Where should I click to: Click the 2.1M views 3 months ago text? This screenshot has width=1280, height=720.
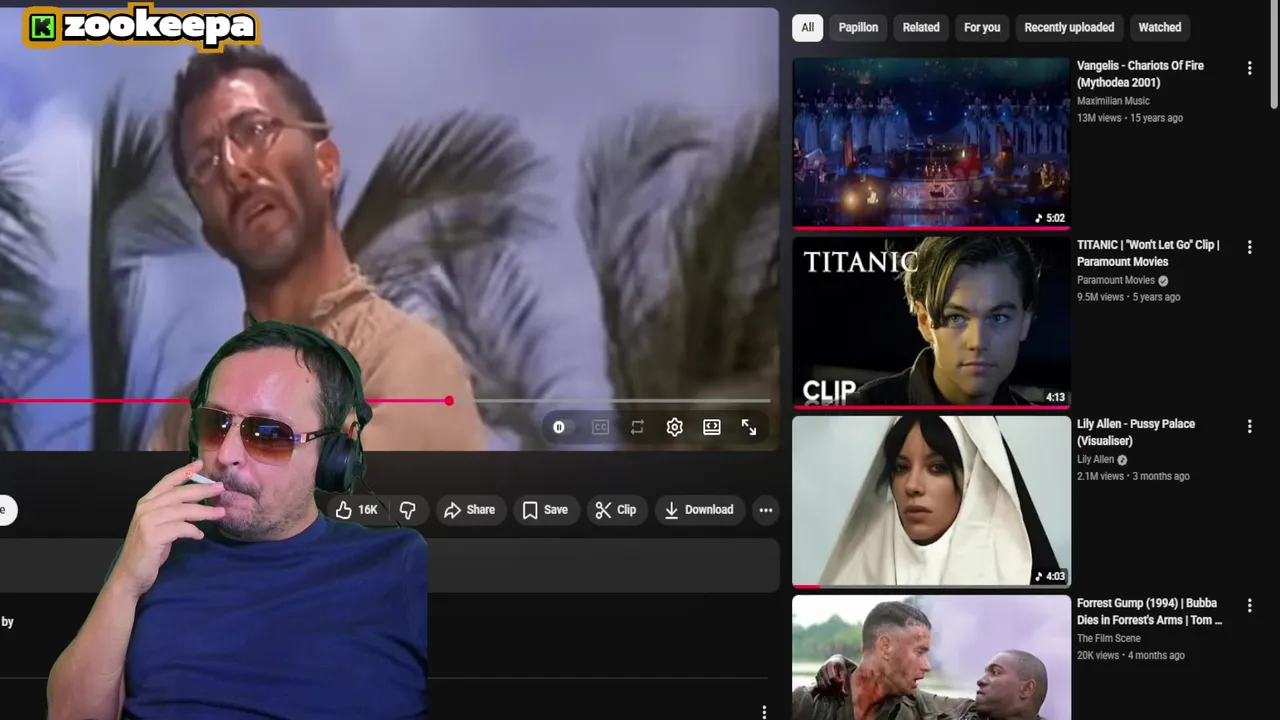click(1133, 476)
